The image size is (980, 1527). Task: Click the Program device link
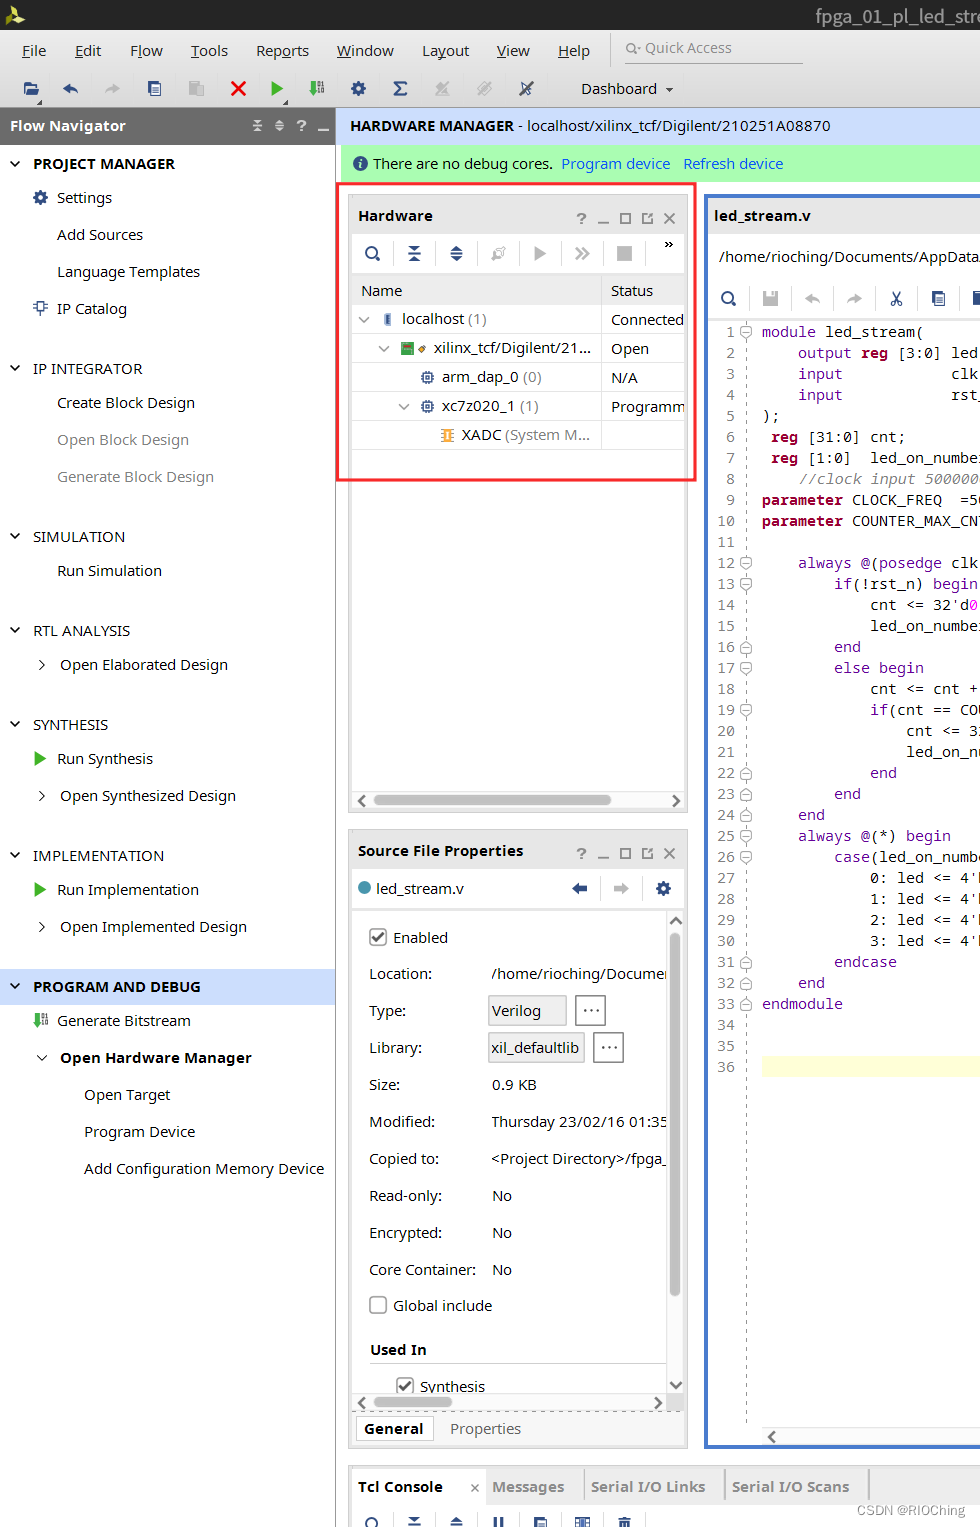(616, 164)
